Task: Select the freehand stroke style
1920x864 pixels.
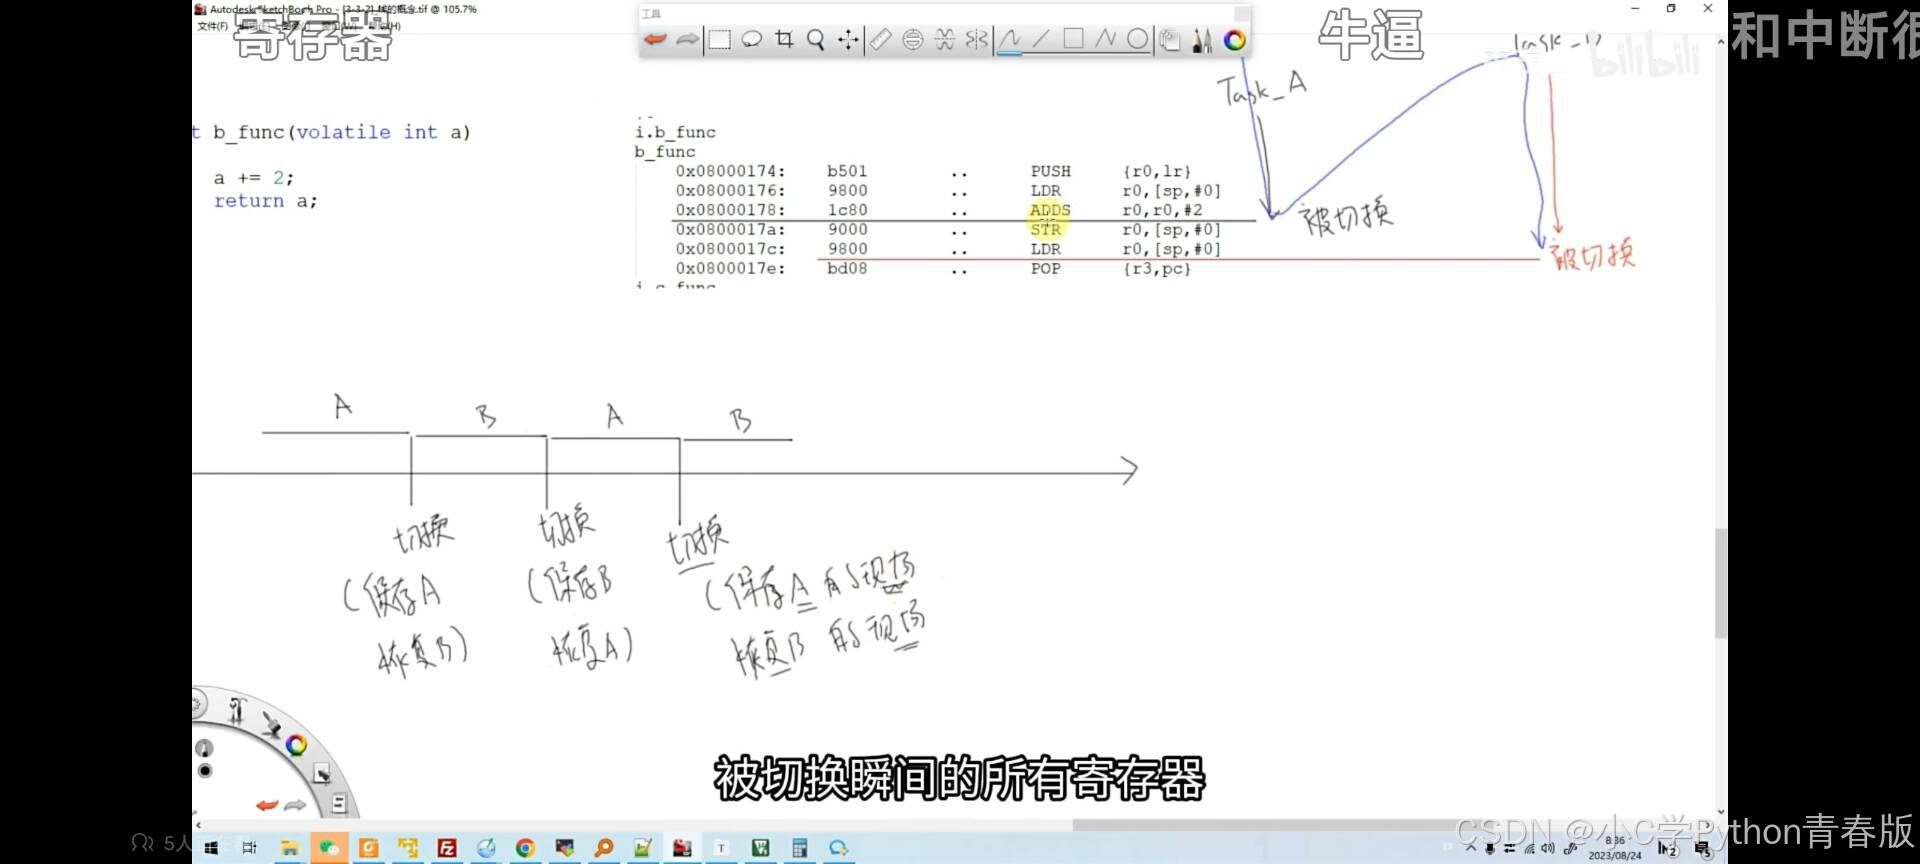Action: click(1010, 39)
